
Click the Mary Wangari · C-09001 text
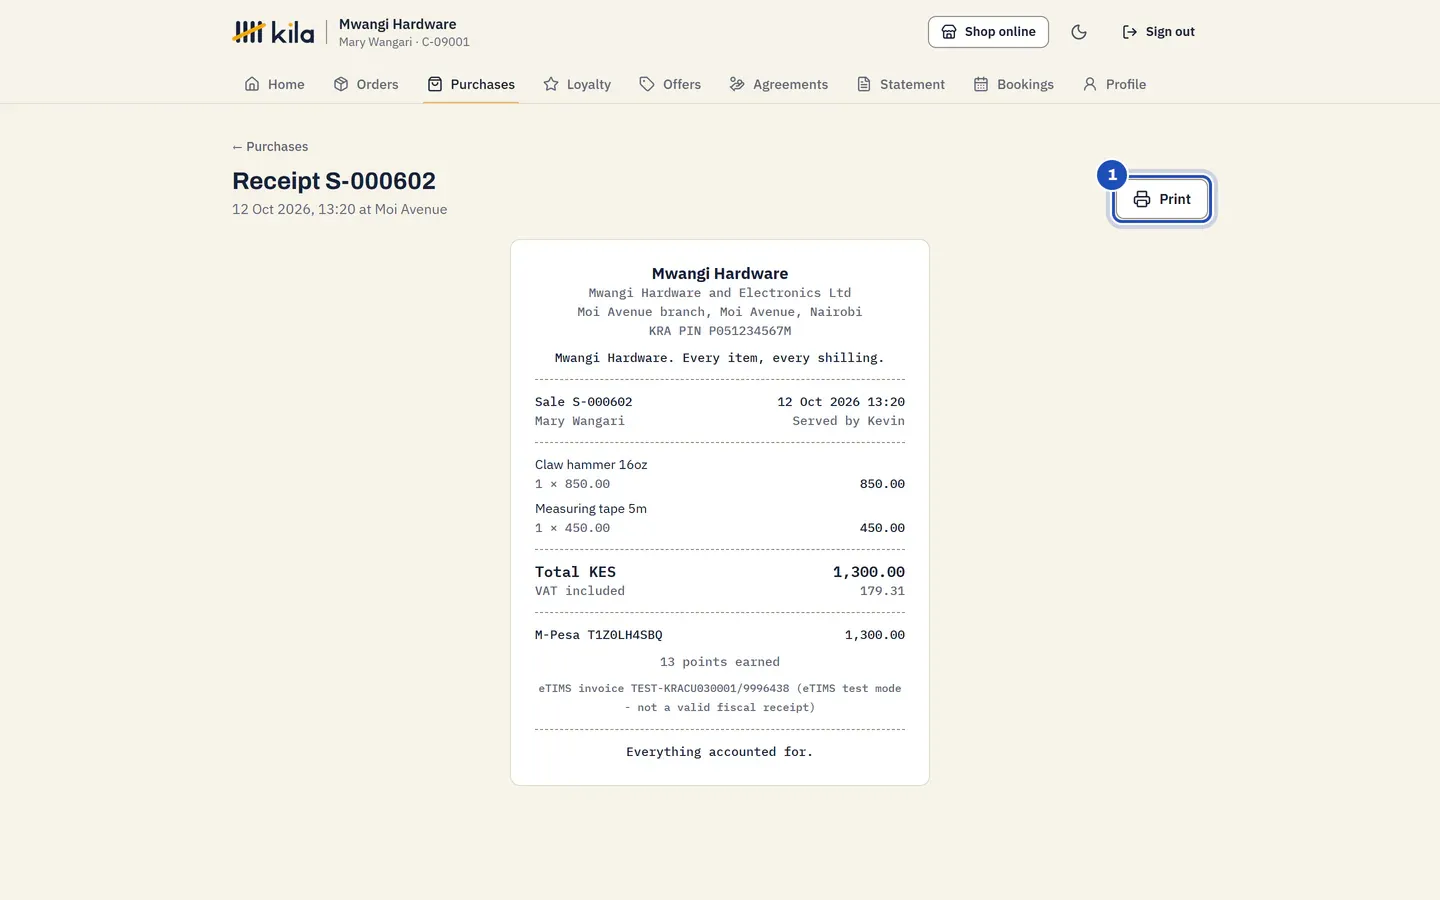(404, 42)
